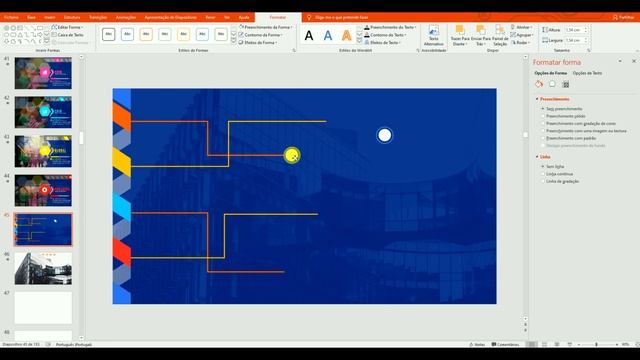The width and height of the screenshot is (640, 360).
Task: Open the Agrupar dropdown
Action: 522,35
